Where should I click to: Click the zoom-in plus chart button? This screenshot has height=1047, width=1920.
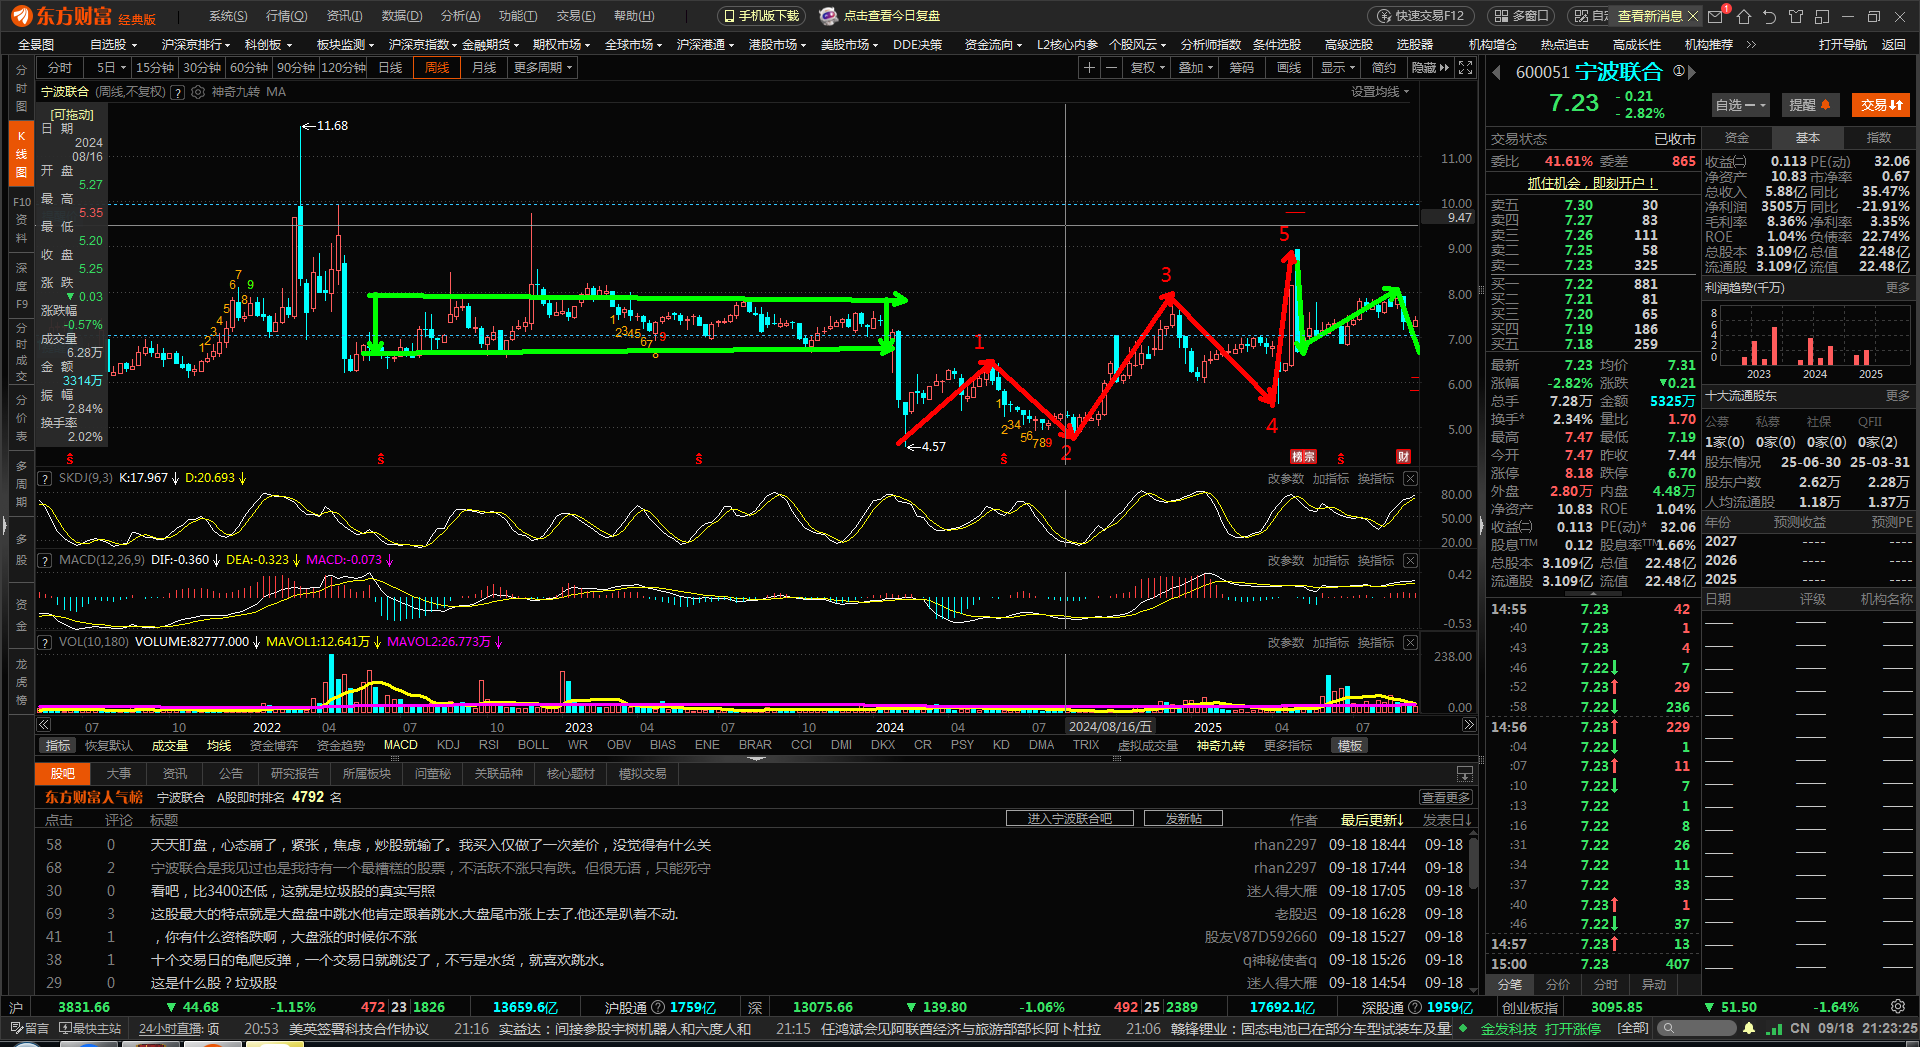(1089, 67)
